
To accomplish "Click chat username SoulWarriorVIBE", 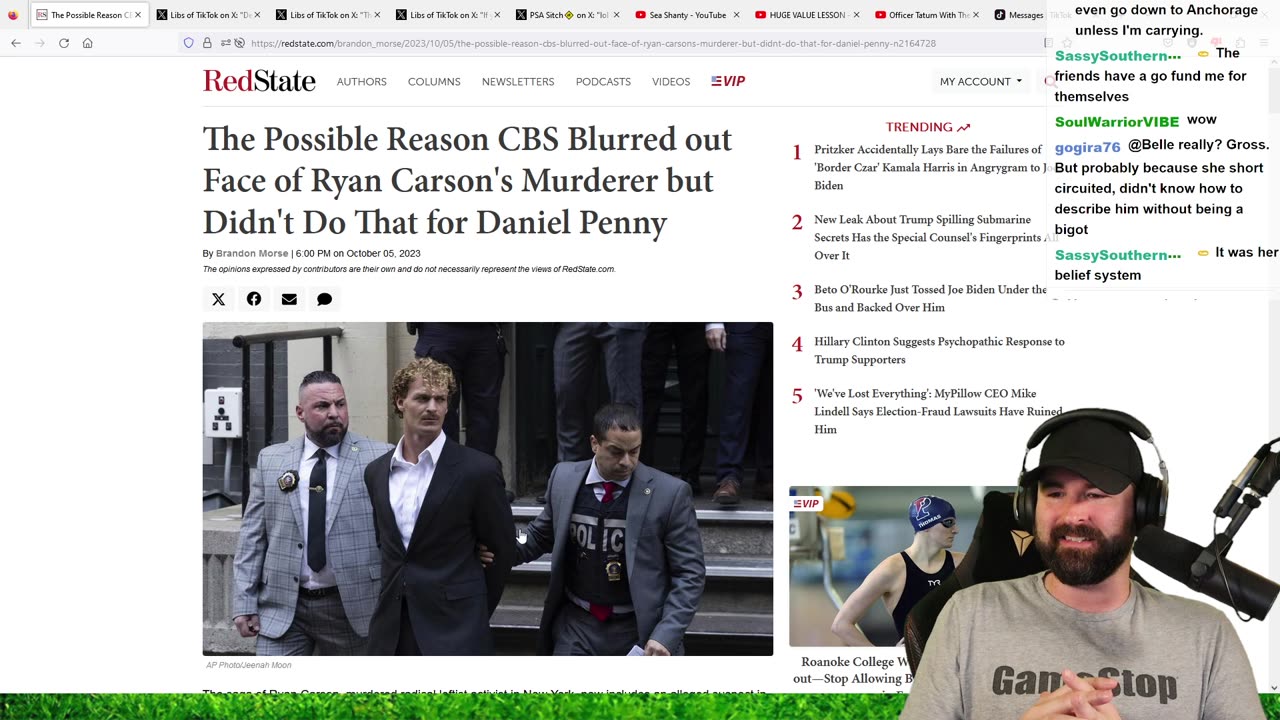I will [x=1117, y=122].
